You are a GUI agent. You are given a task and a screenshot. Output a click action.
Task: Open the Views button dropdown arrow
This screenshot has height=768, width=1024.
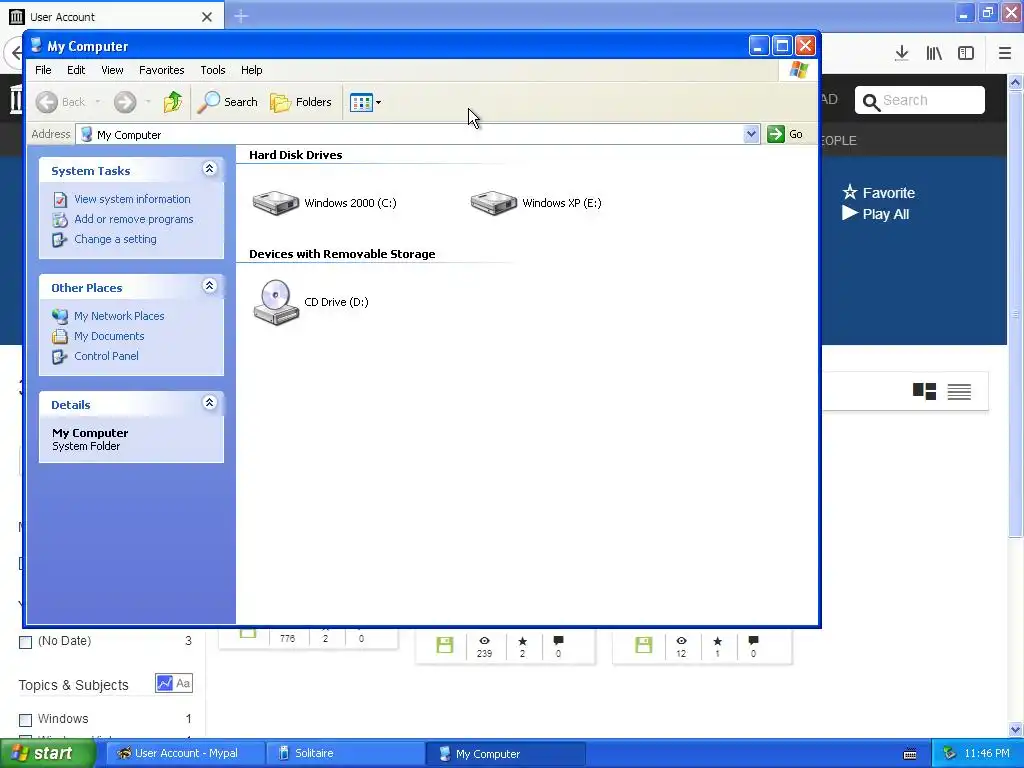coord(378,103)
